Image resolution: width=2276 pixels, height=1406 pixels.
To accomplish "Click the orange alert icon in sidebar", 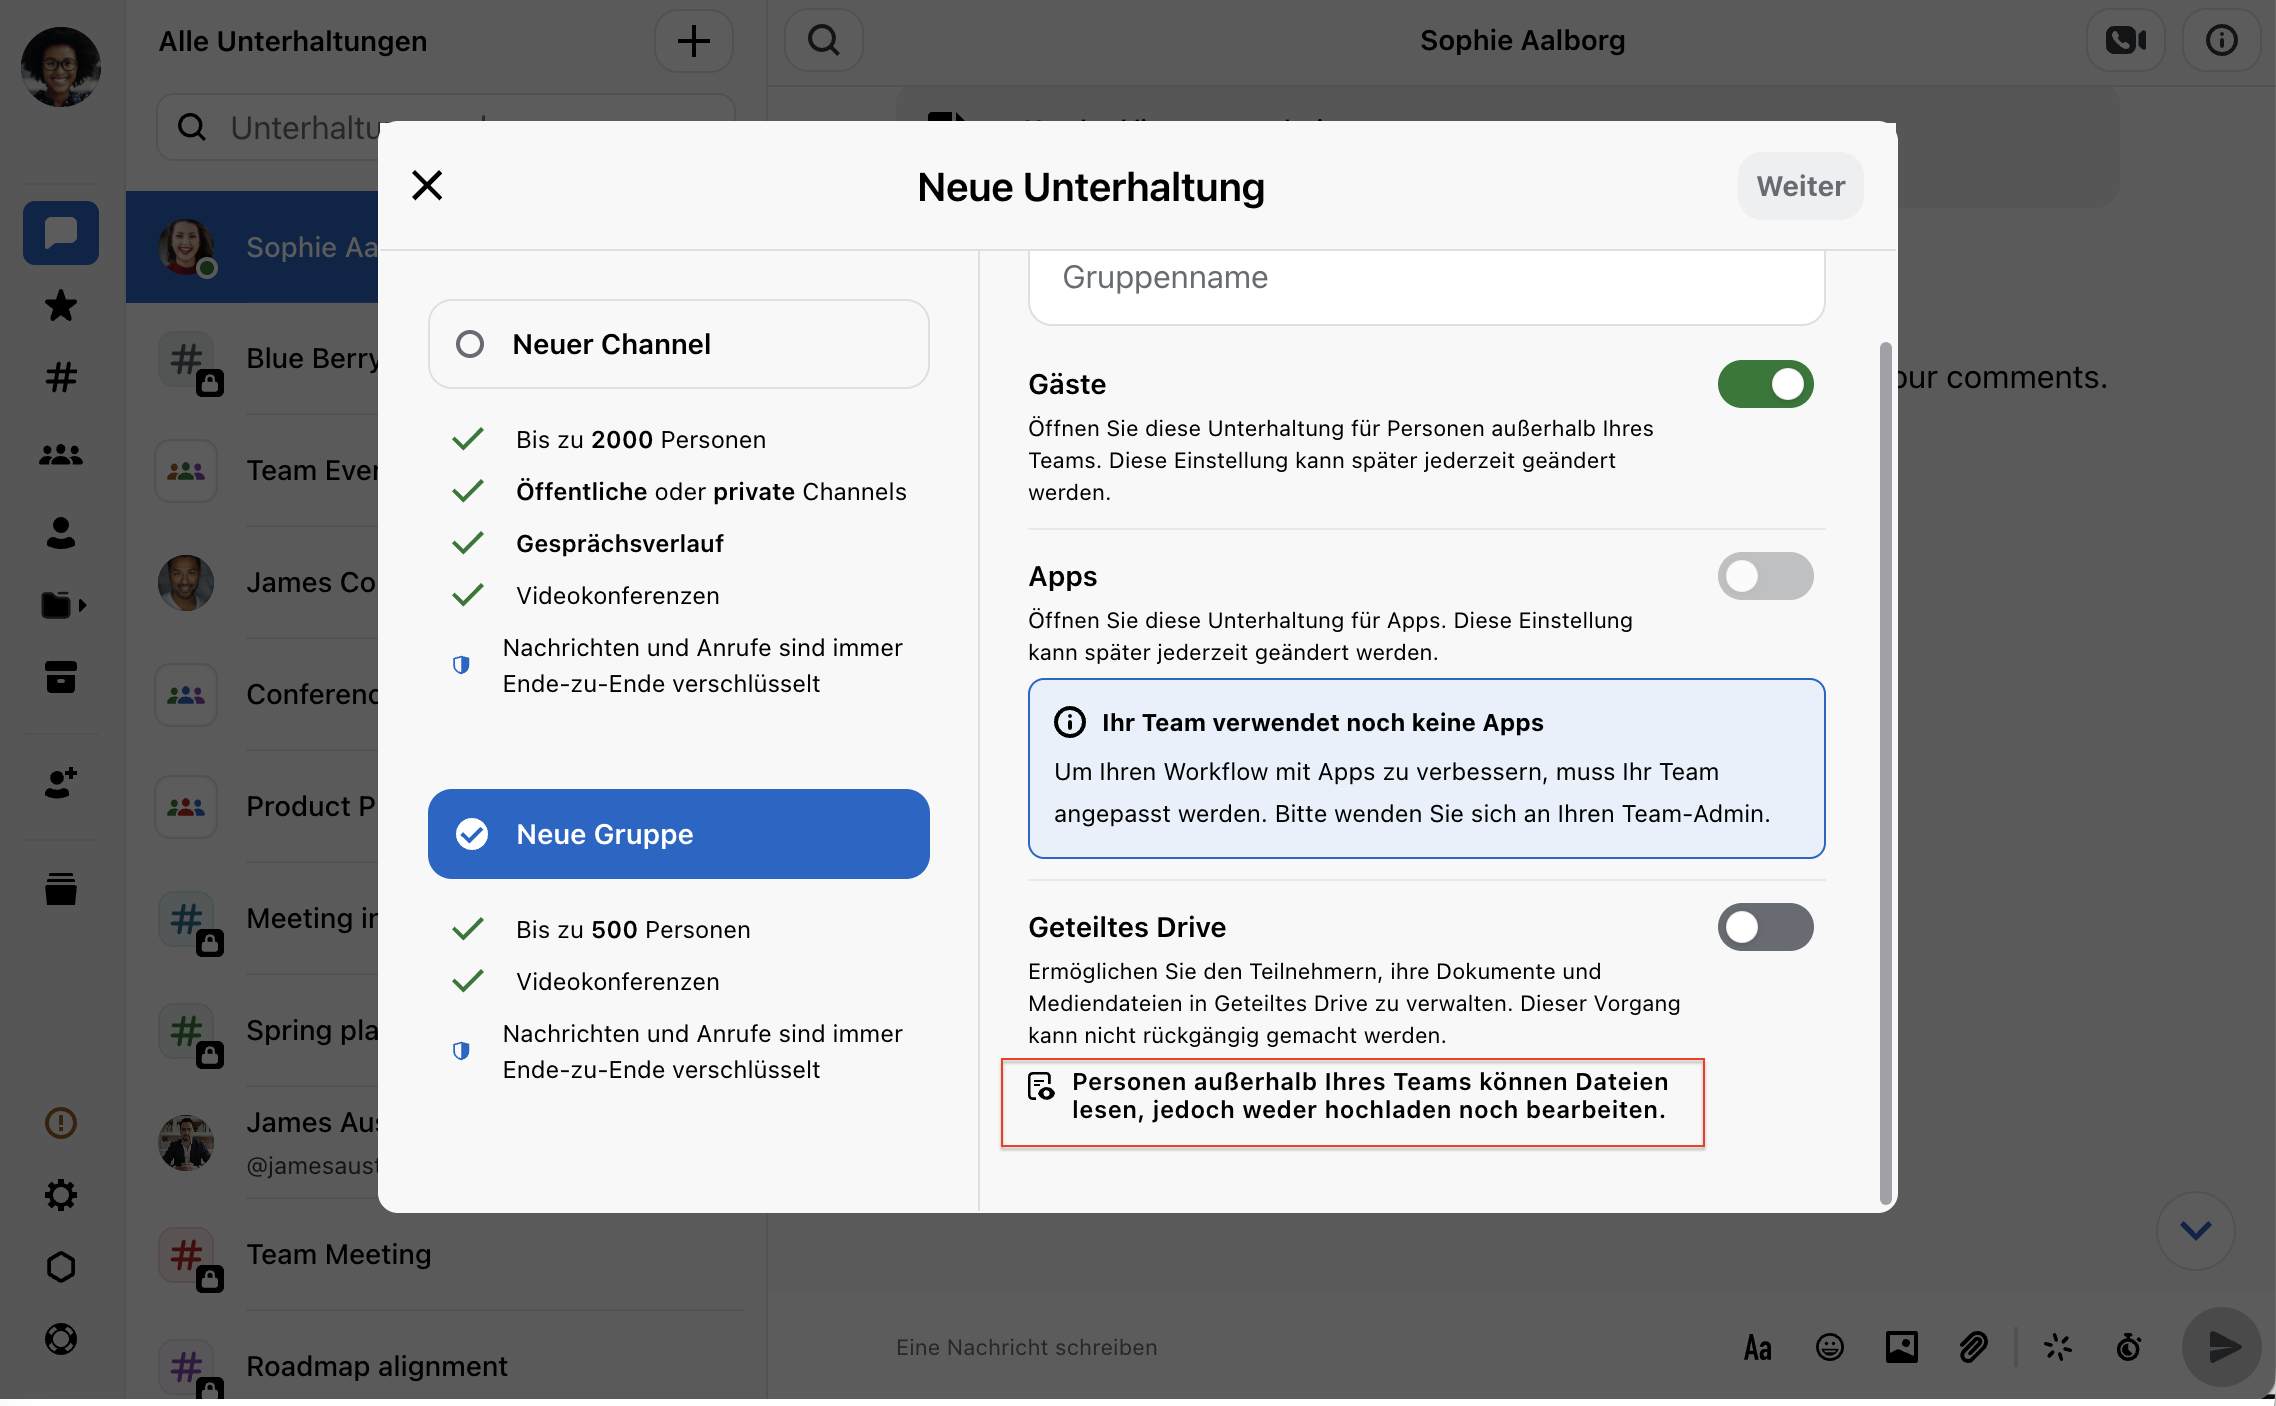I will coord(61,1123).
